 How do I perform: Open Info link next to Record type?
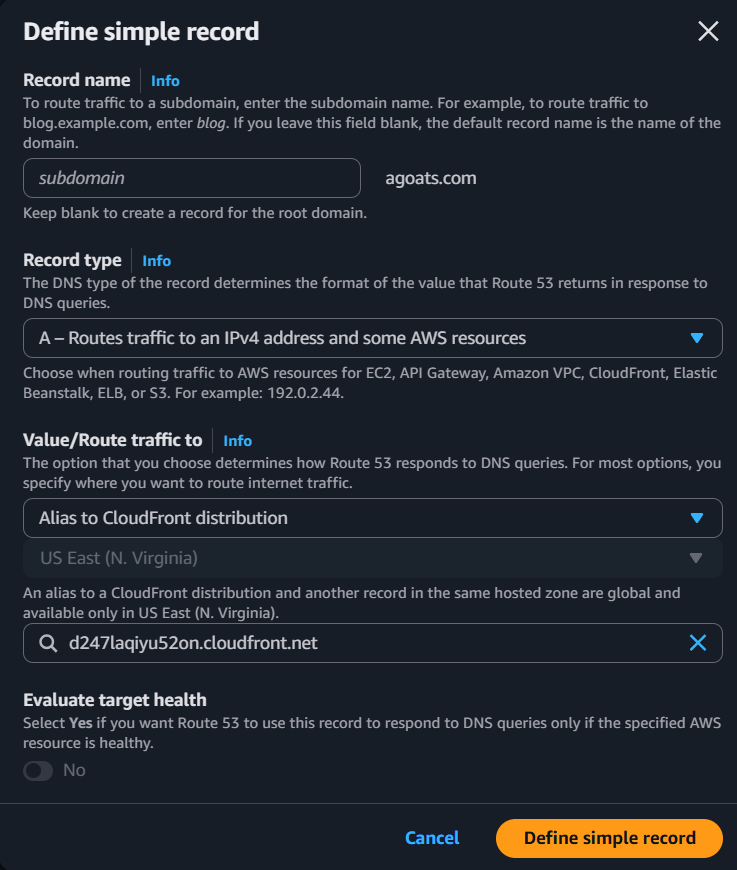point(156,260)
